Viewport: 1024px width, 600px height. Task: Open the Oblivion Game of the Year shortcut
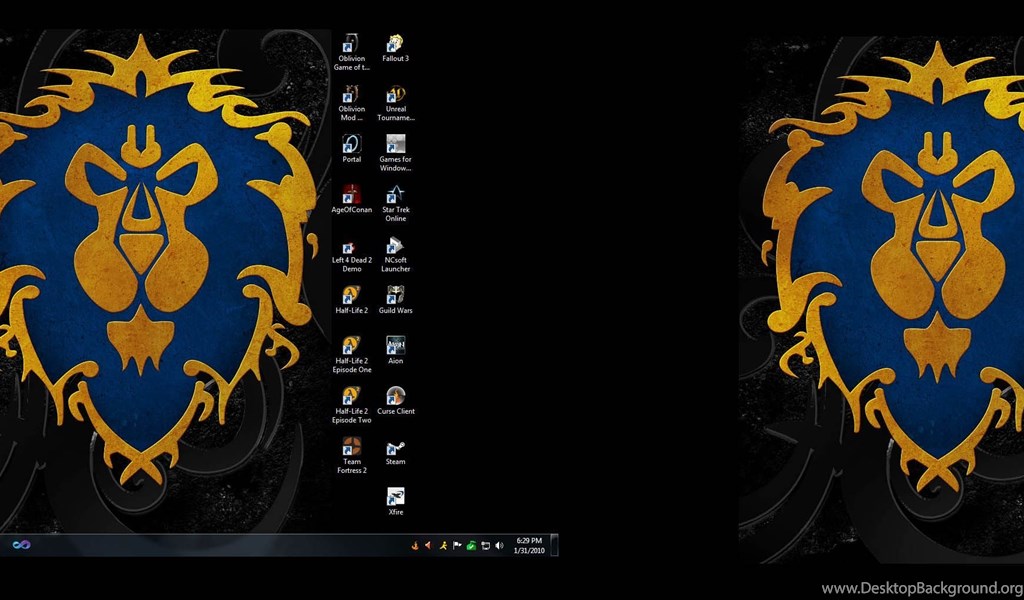[x=351, y=52]
